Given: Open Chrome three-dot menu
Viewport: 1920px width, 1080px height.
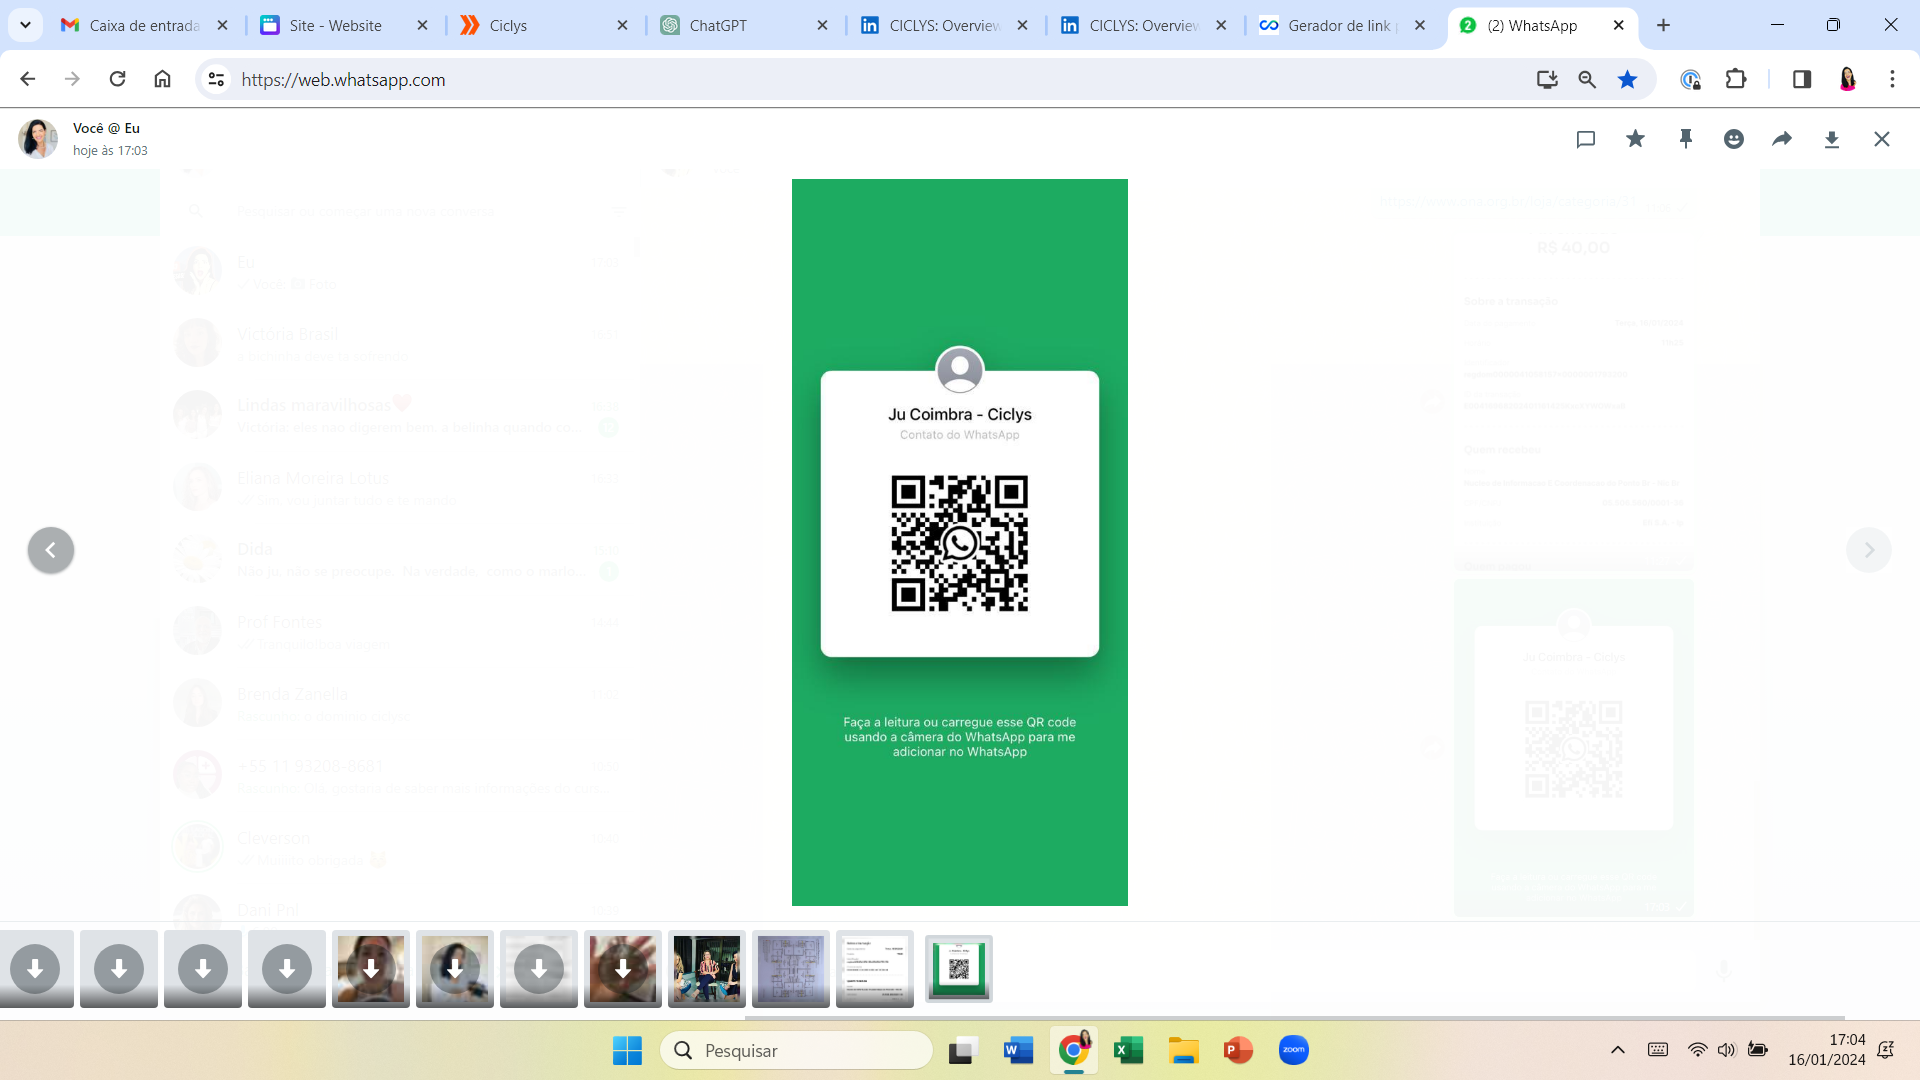Looking at the screenshot, I should tap(1891, 80).
